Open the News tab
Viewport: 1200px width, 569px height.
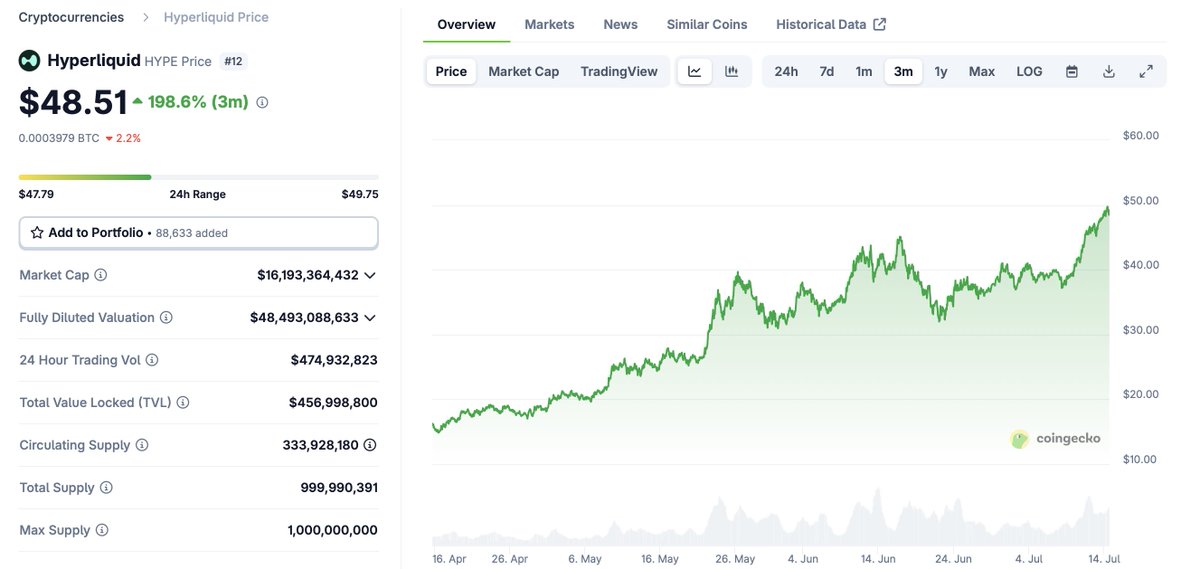[x=620, y=24]
